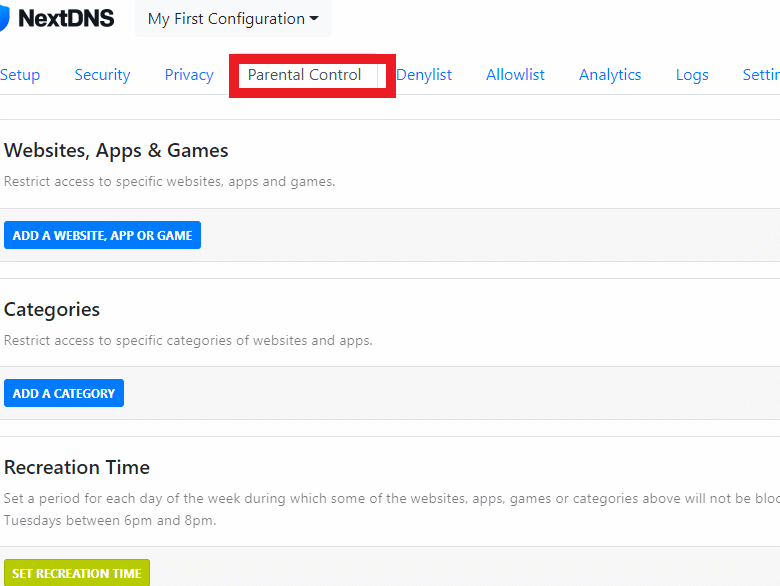780x586 pixels.
Task: Go to the Privacy tab
Action: 189,75
